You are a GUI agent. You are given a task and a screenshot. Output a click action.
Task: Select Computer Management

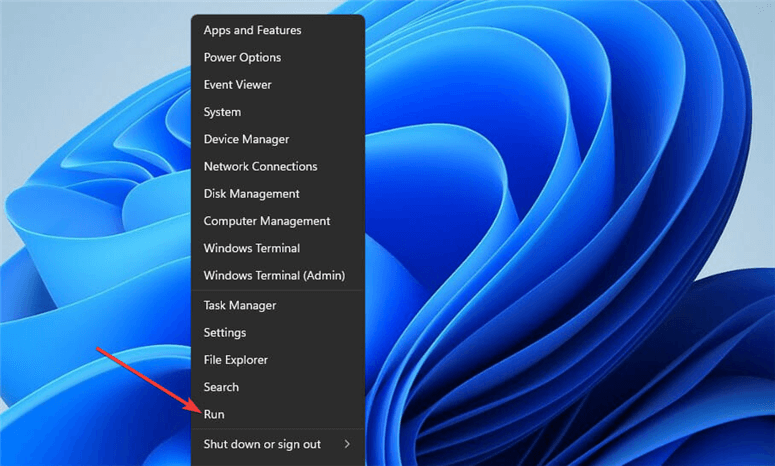[278, 220]
